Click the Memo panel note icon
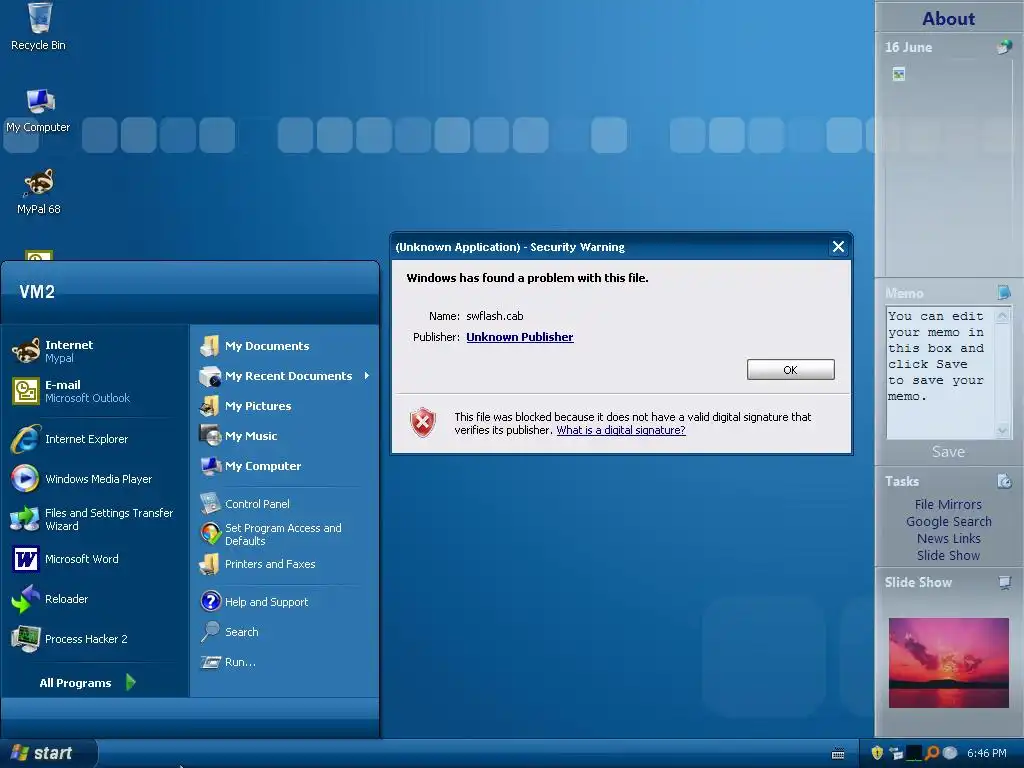This screenshot has height=768, width=1024. 1004,292
